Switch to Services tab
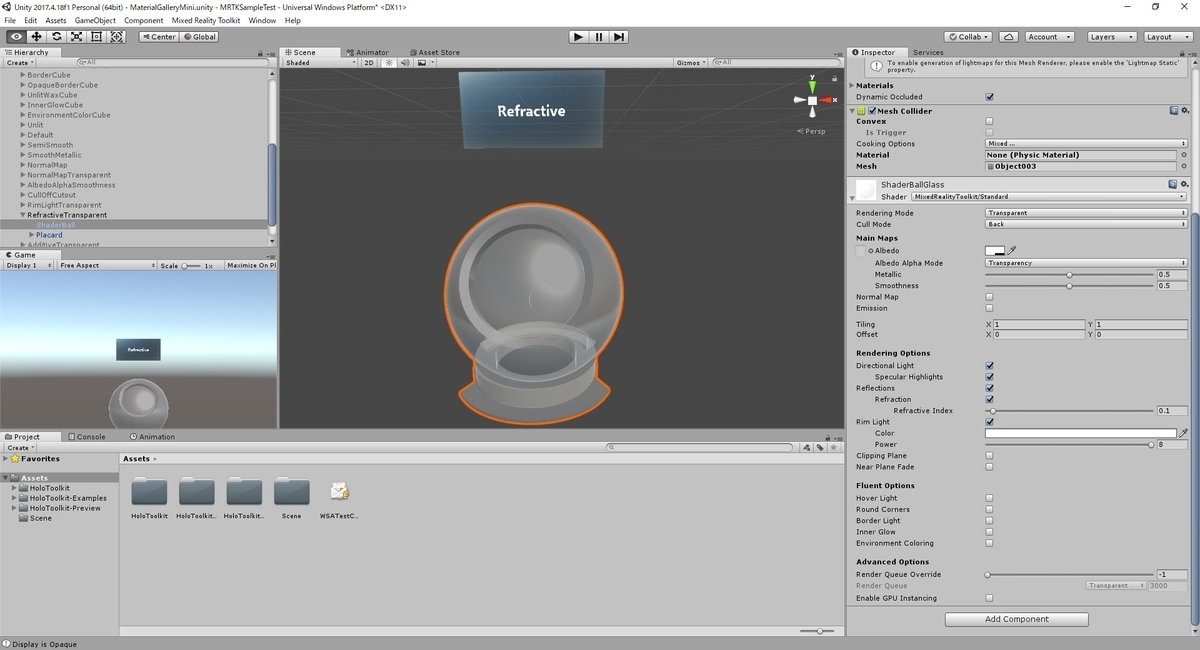 [928, 52]
